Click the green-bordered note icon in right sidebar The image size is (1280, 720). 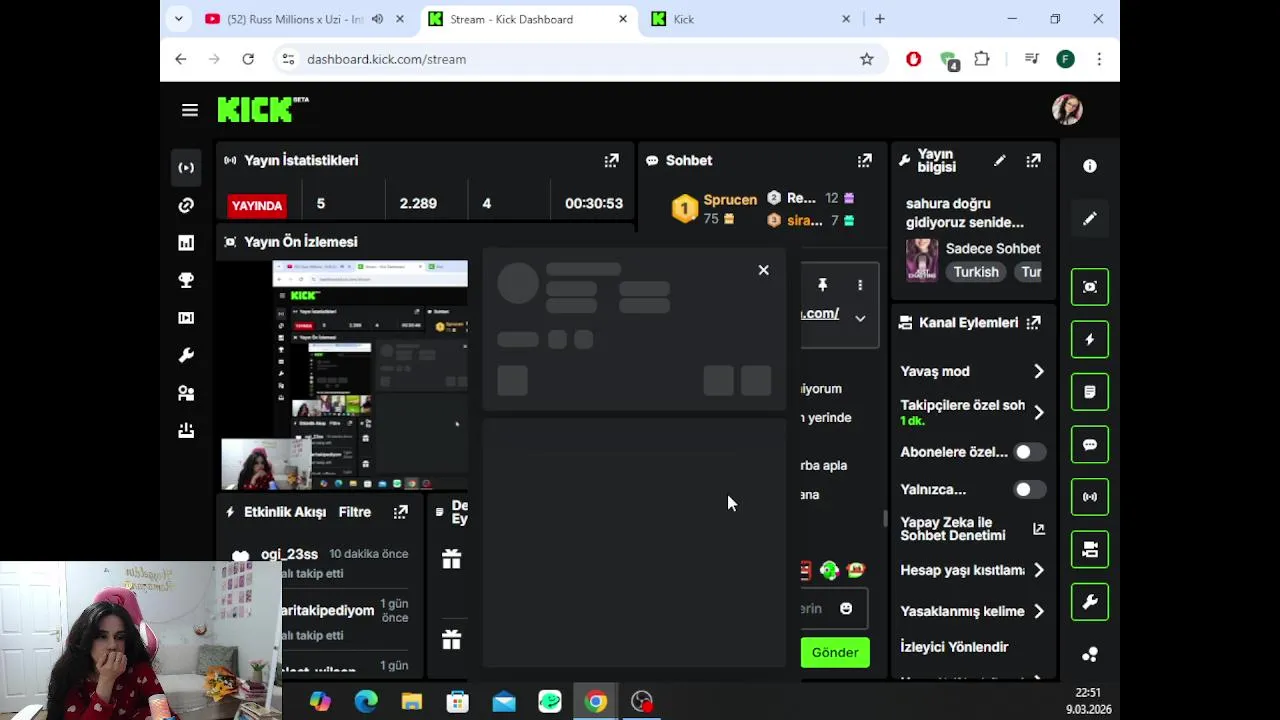[x=1090, y=392]
